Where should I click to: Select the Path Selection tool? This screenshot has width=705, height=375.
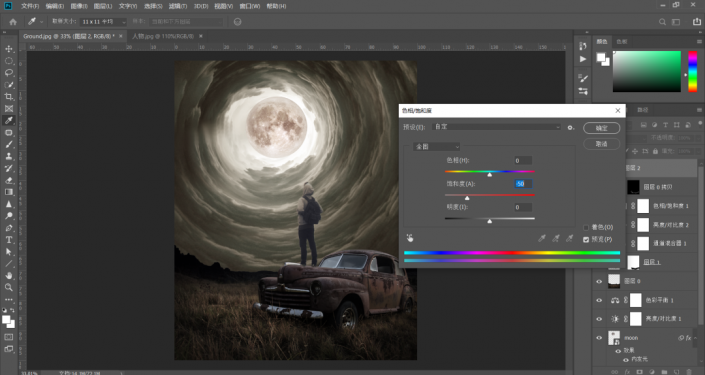(9, 252)
